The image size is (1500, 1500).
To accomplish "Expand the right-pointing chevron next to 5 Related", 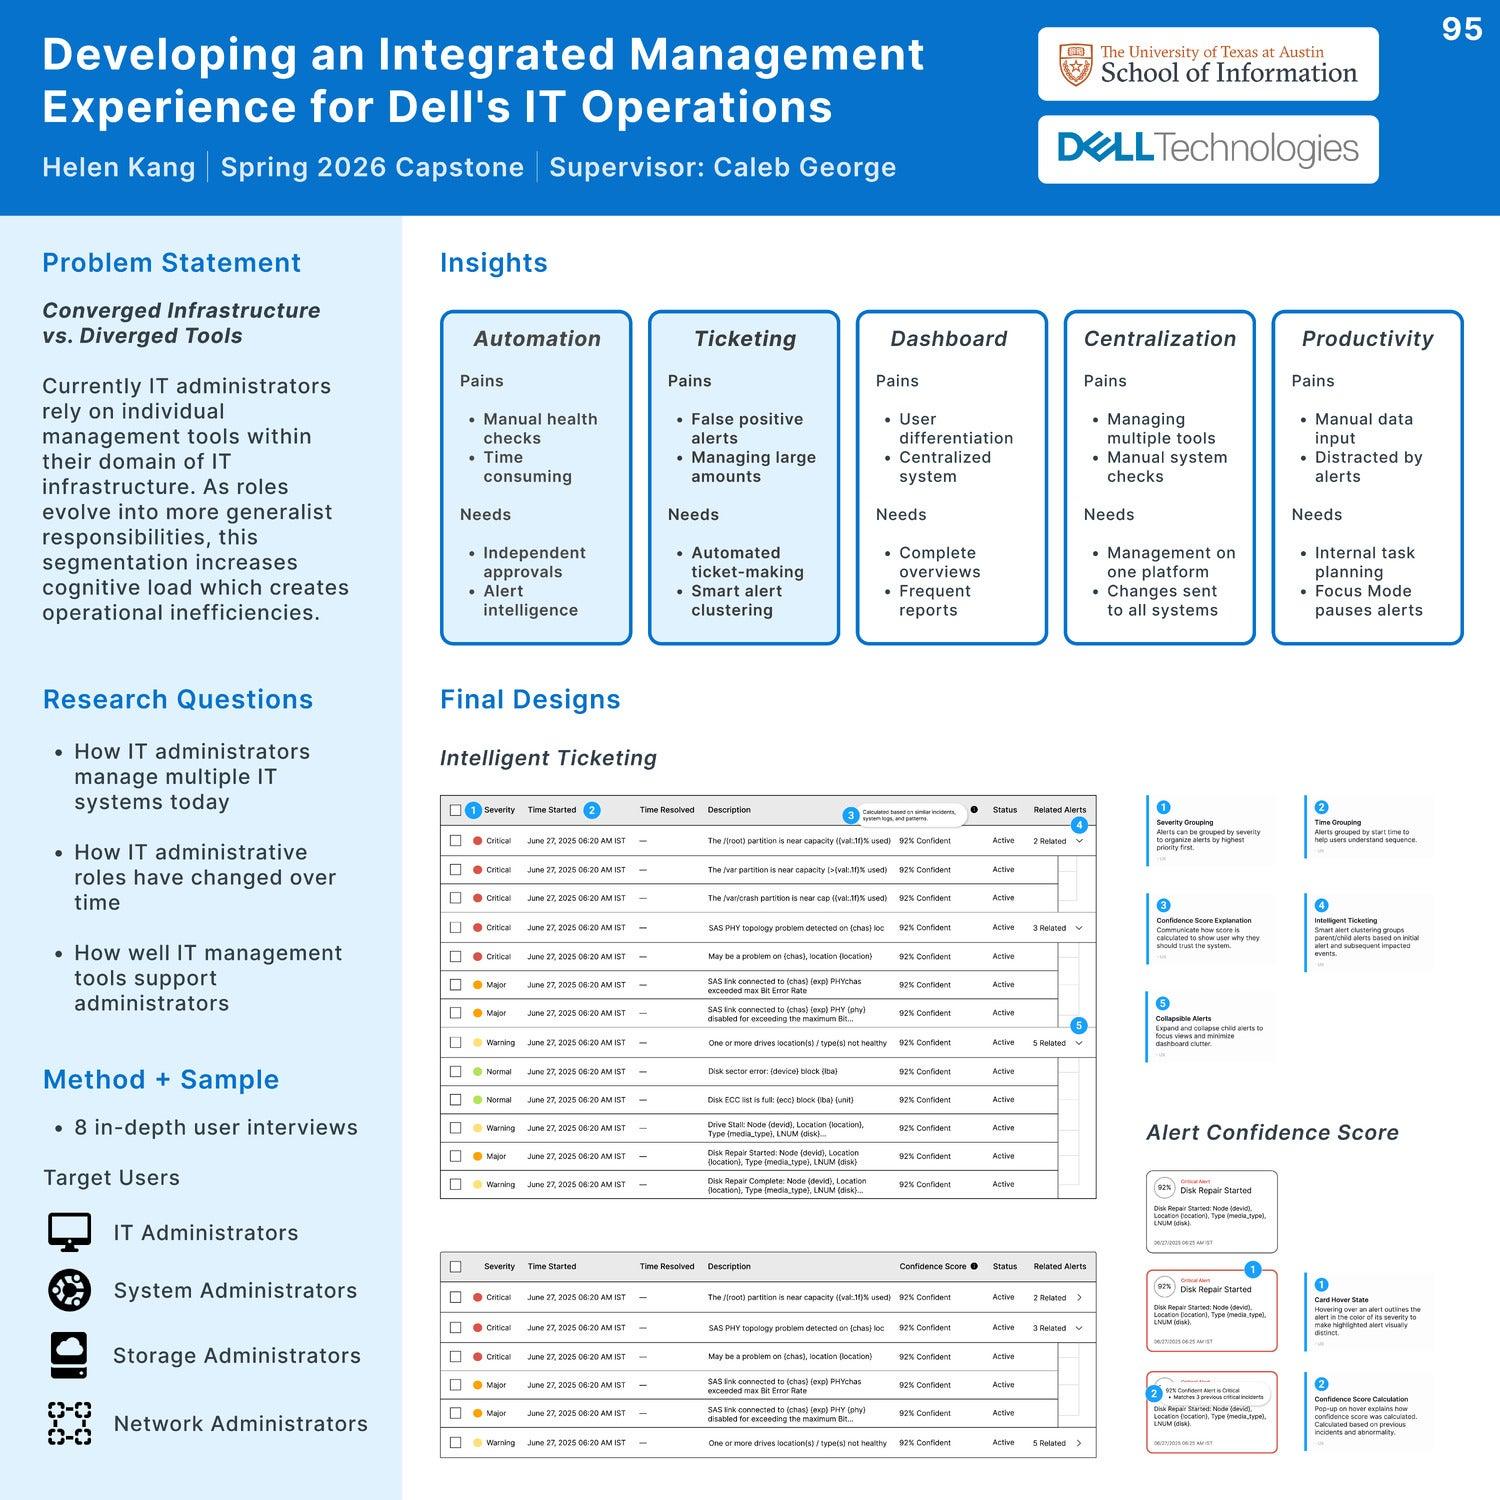I will (x=1079, y=1443).
